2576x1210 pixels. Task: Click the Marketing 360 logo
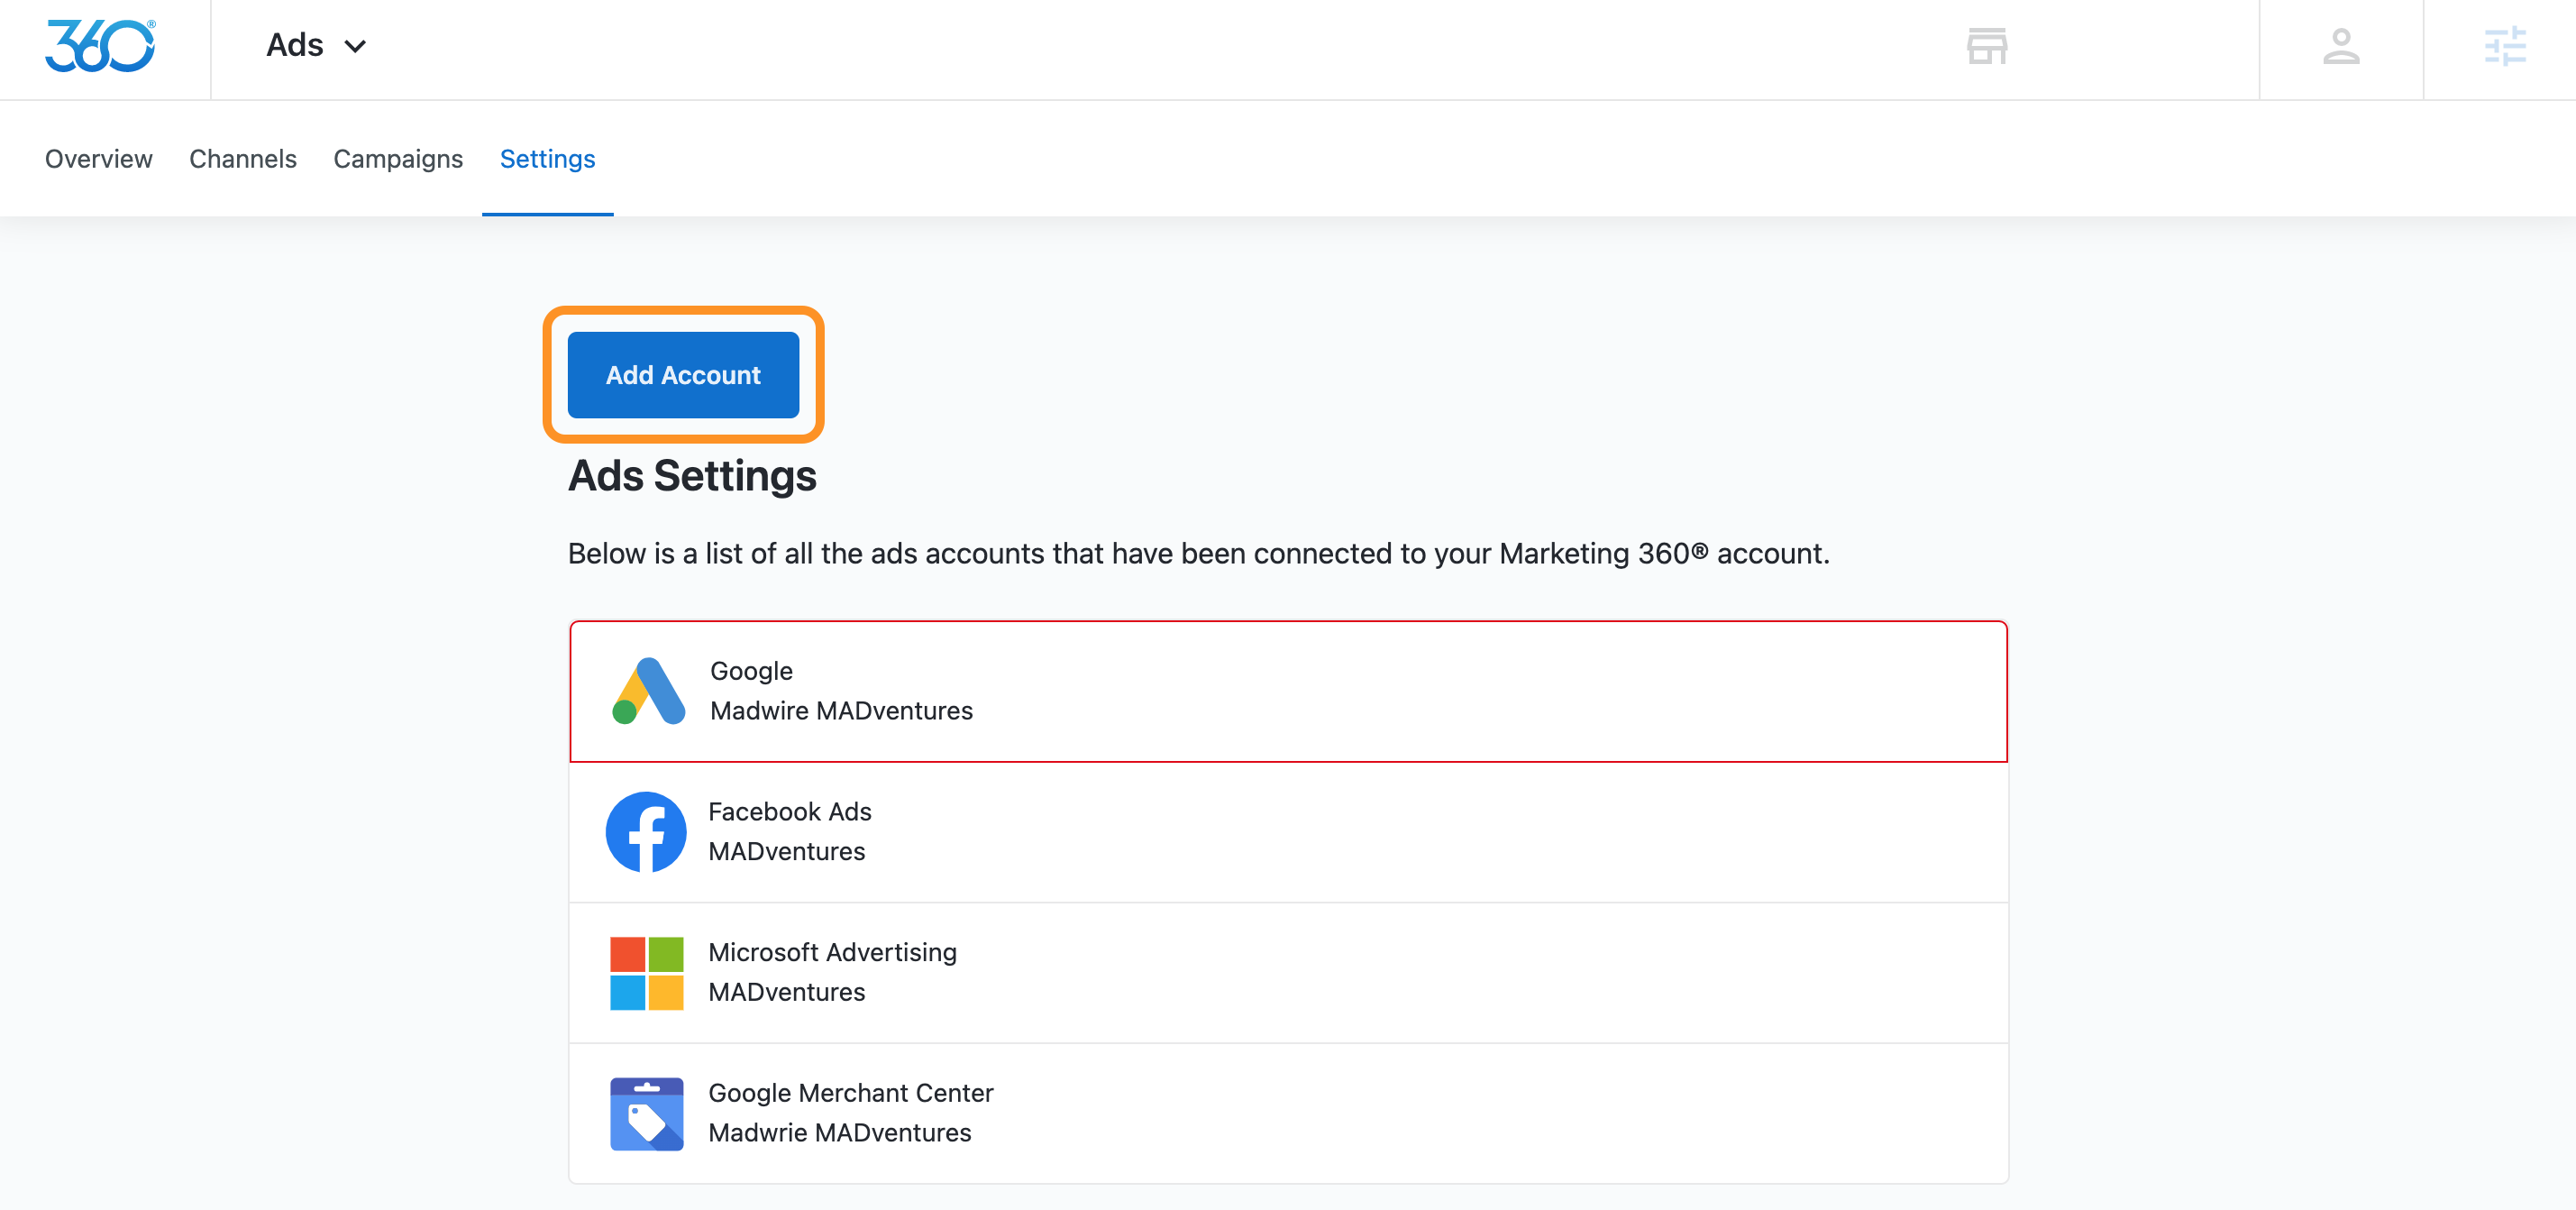click(x=100, y=46)
